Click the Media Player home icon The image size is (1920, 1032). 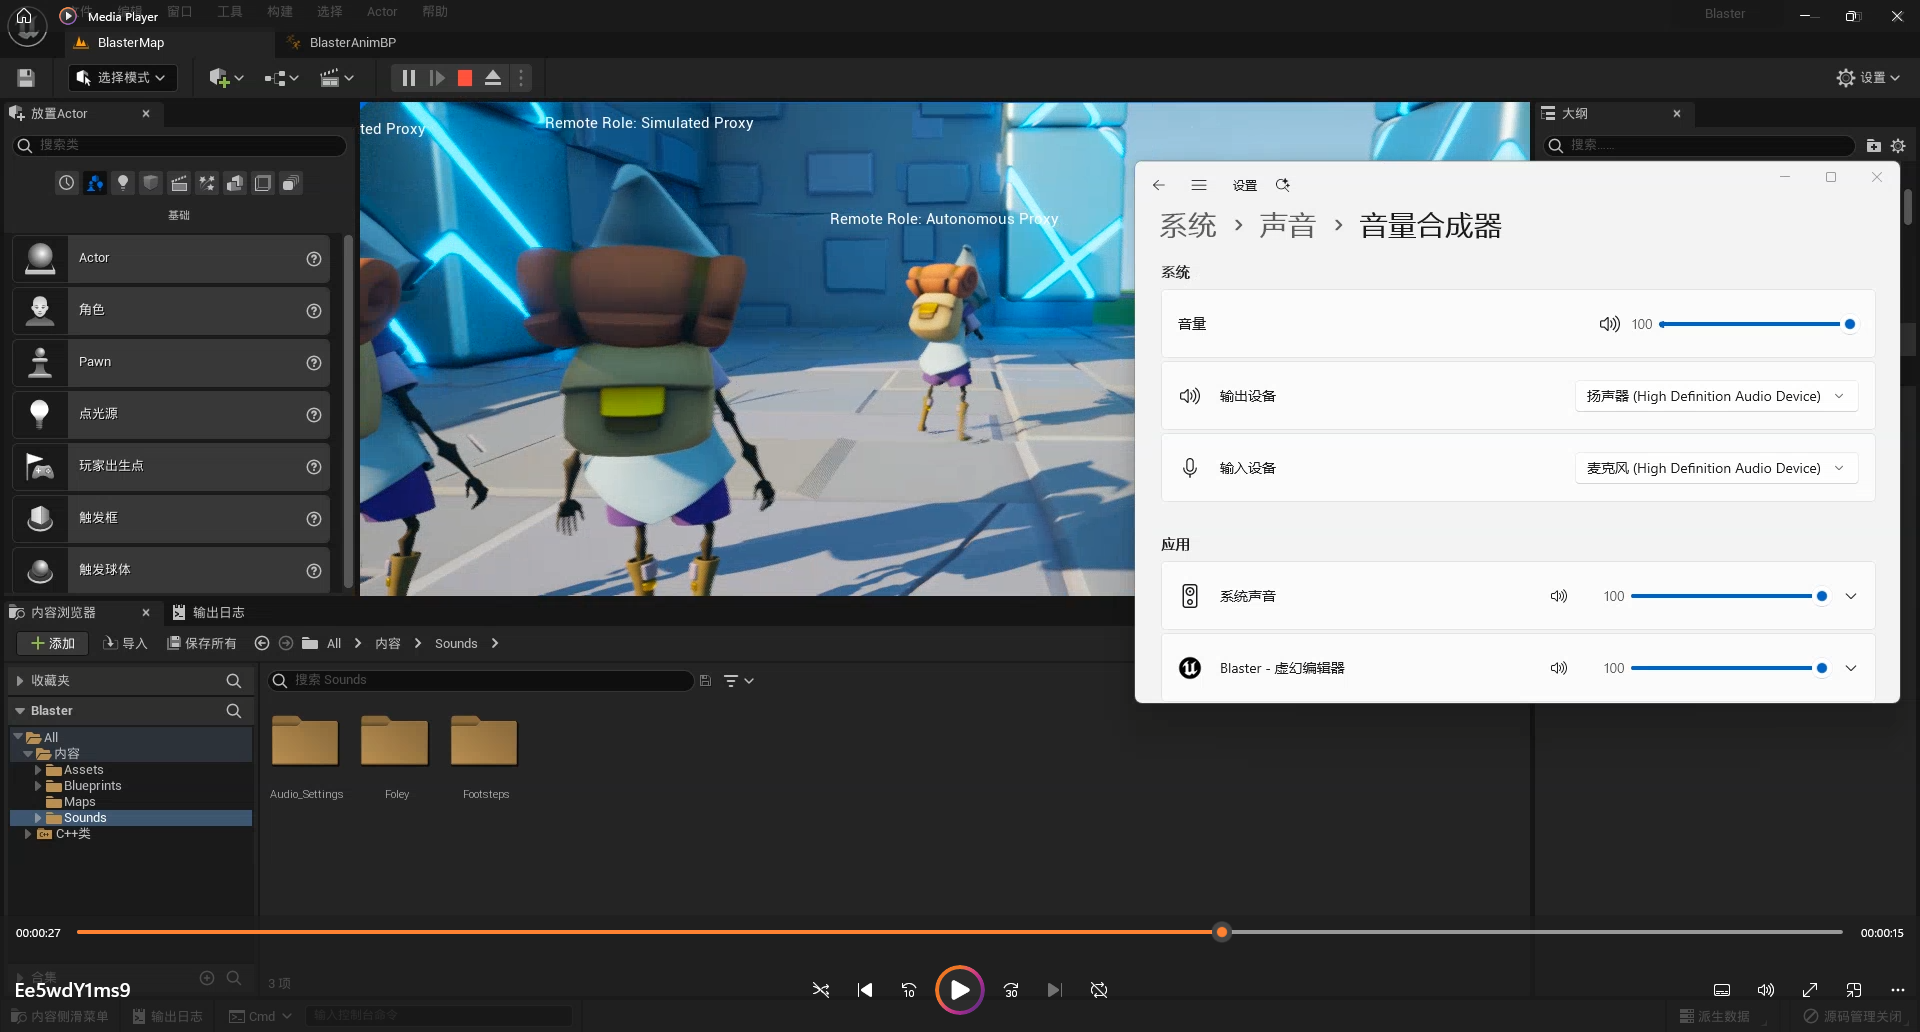pyautogui.click(x=25, y=16)
